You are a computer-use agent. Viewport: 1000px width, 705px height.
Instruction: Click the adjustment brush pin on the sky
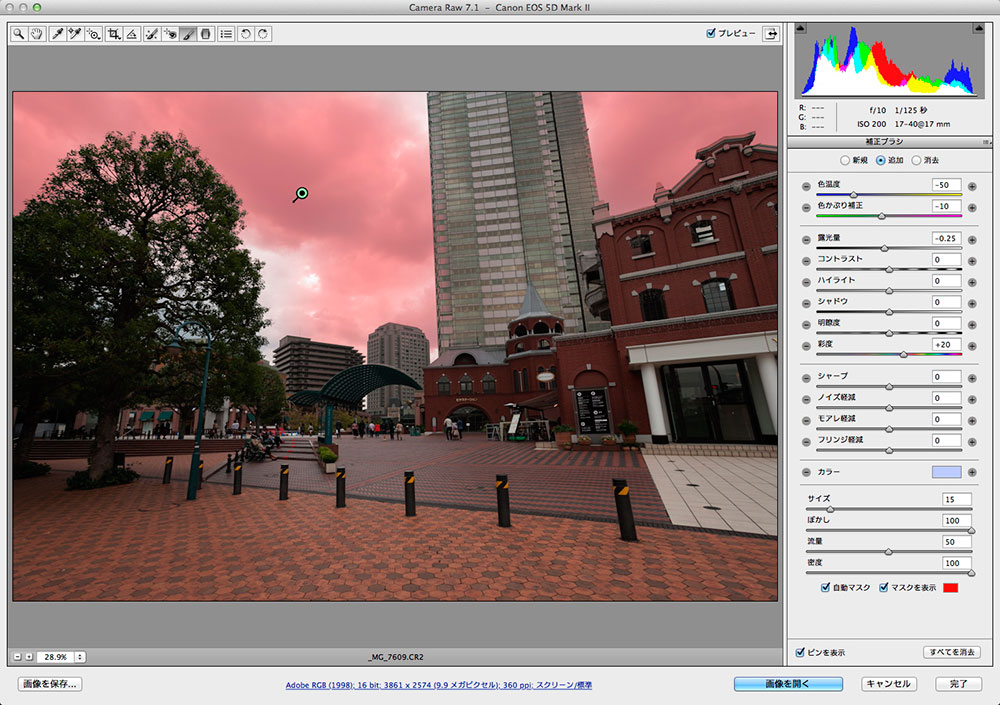point(302,193)
